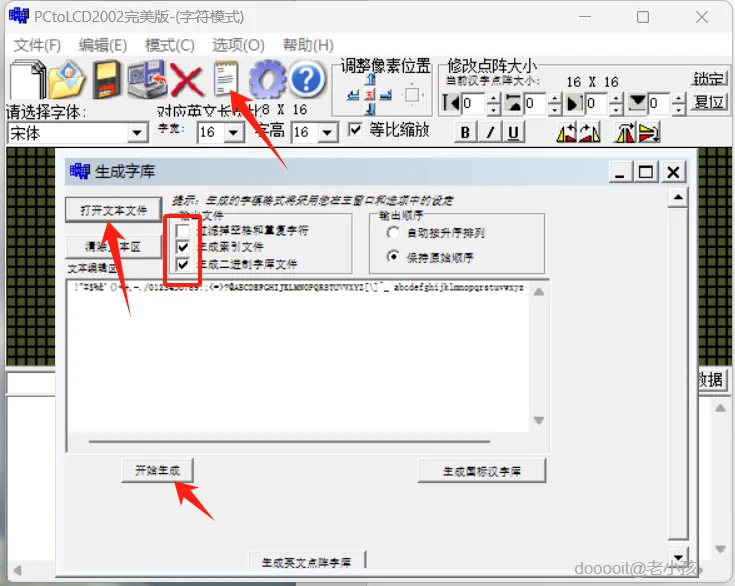Open the 文件(F) menu
Image resolution: width=735 pixels, height=586 pixels.
(x=38, y=45)
